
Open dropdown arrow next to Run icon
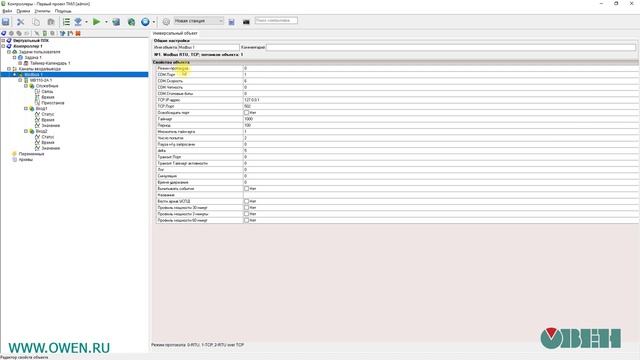click(106, 22)
